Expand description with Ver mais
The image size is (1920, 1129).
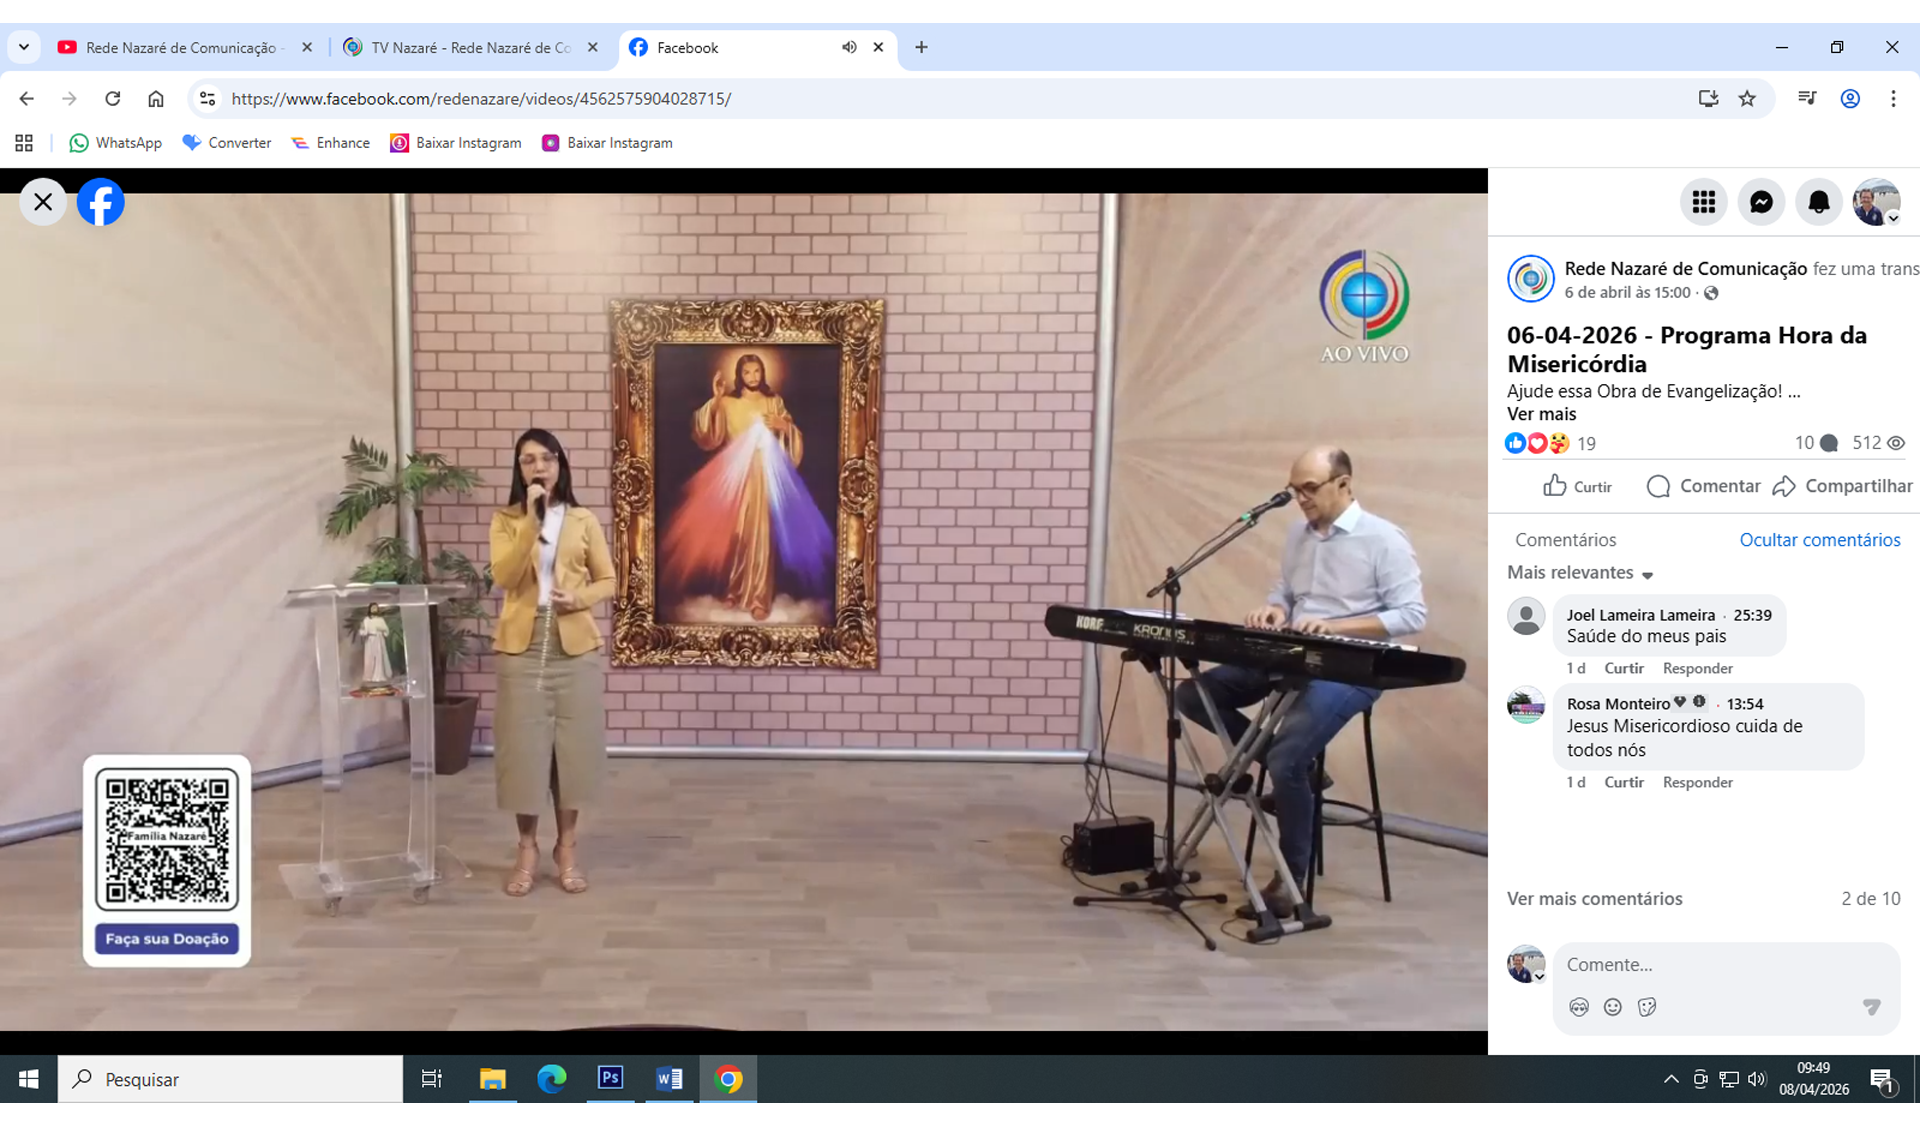[x=1541, y=414]
